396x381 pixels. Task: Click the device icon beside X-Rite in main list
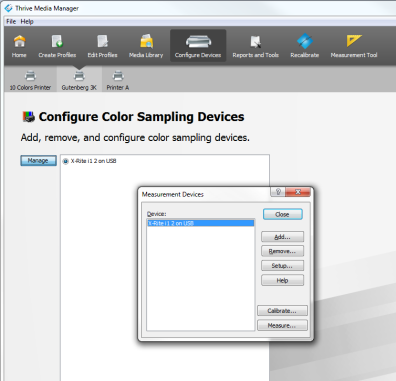click(x=66, y=161)
